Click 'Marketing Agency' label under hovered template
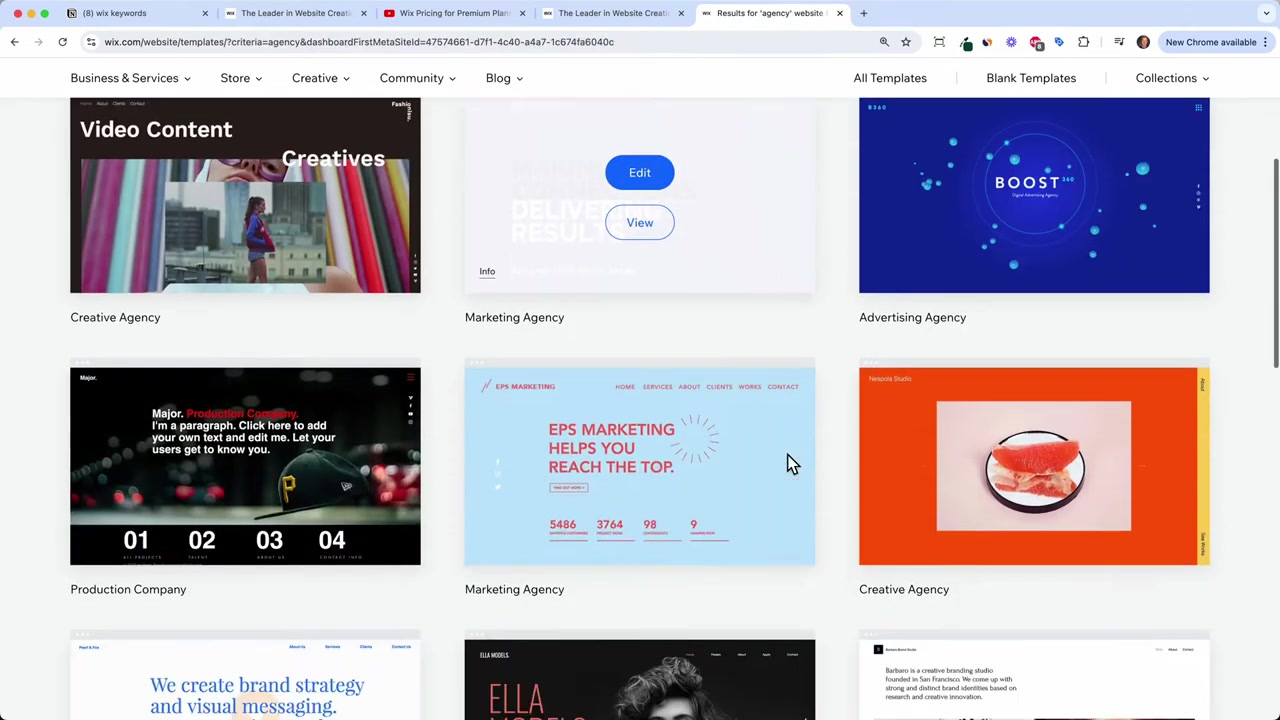The width and height of the screenshot is (1280, 720). (x=514, y=317)
